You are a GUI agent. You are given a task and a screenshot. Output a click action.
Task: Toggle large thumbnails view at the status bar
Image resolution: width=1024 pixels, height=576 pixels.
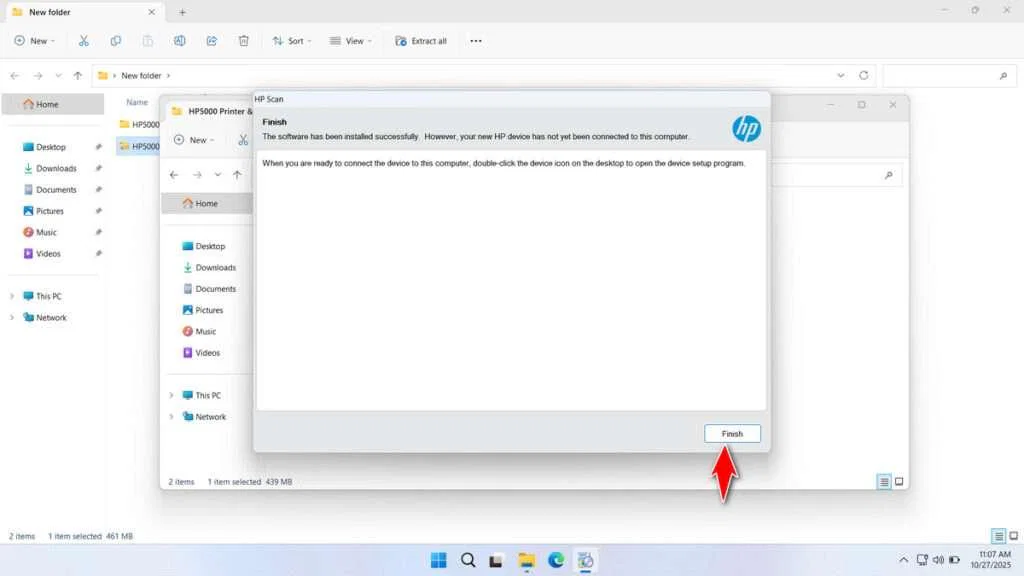coord(1012,536)
